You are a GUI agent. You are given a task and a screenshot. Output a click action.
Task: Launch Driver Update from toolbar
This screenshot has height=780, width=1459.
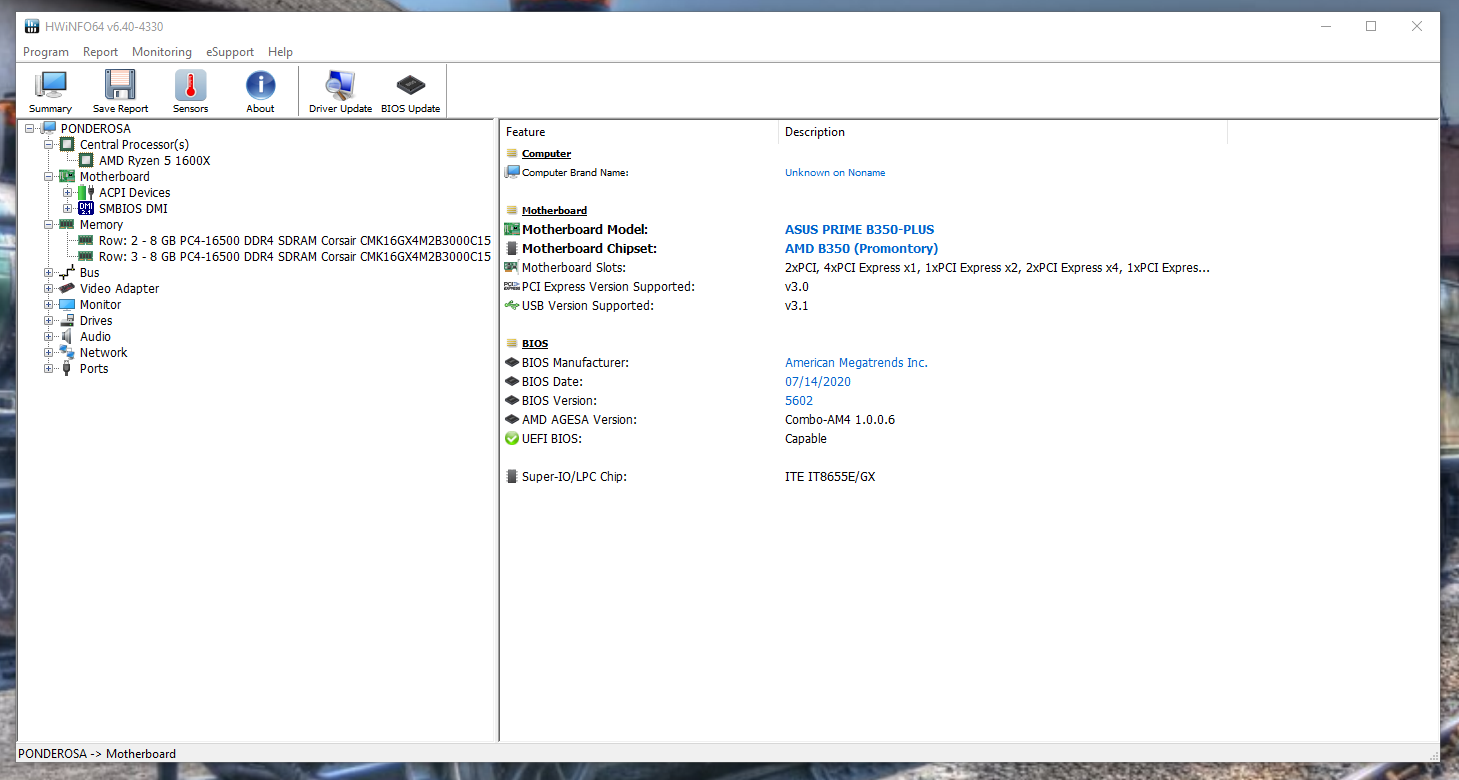340,92
